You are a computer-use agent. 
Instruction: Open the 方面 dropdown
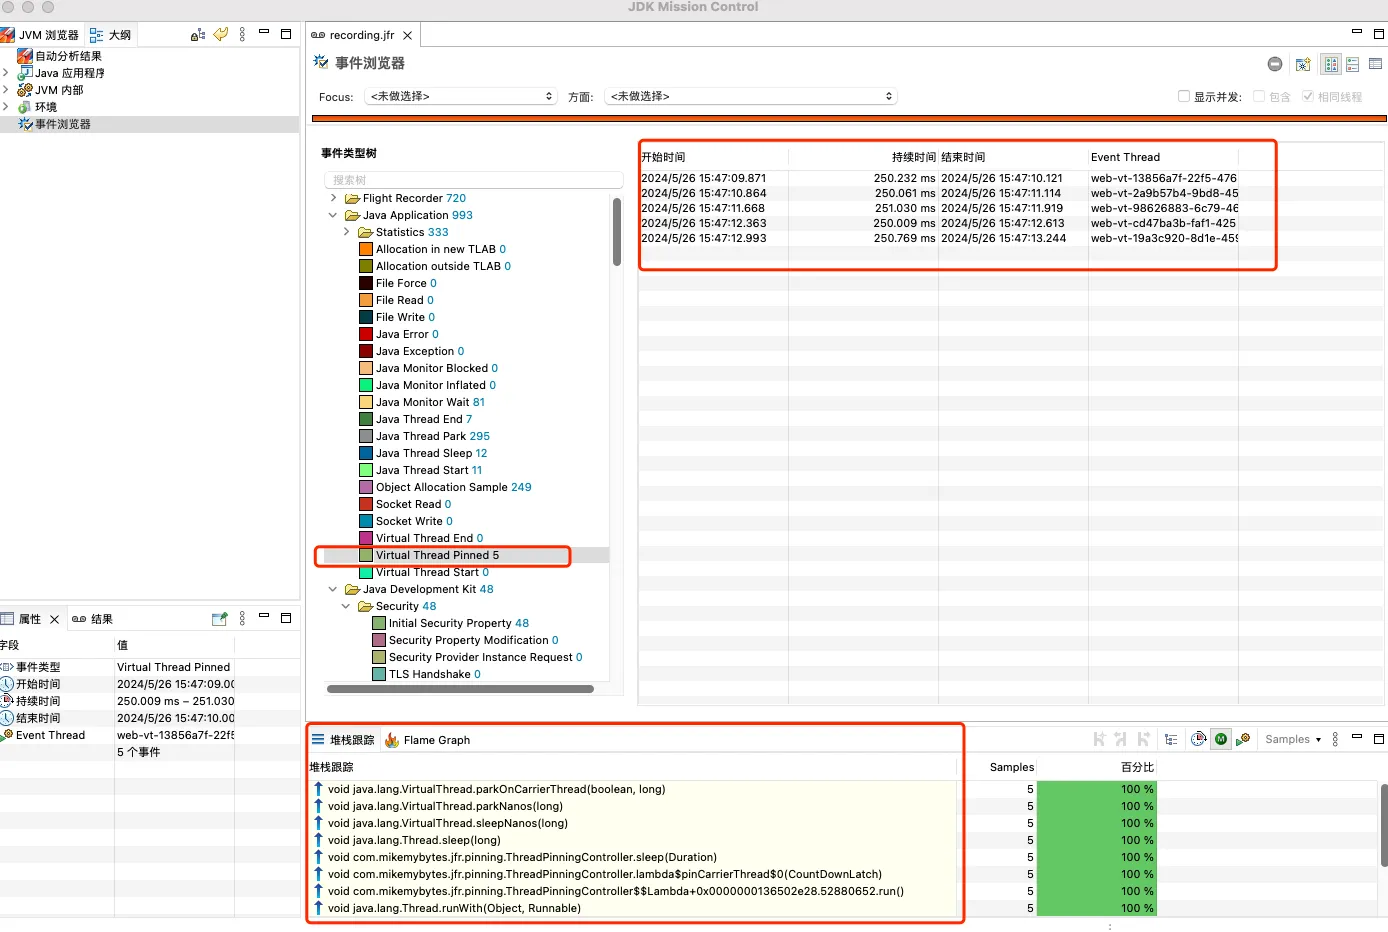751,96
